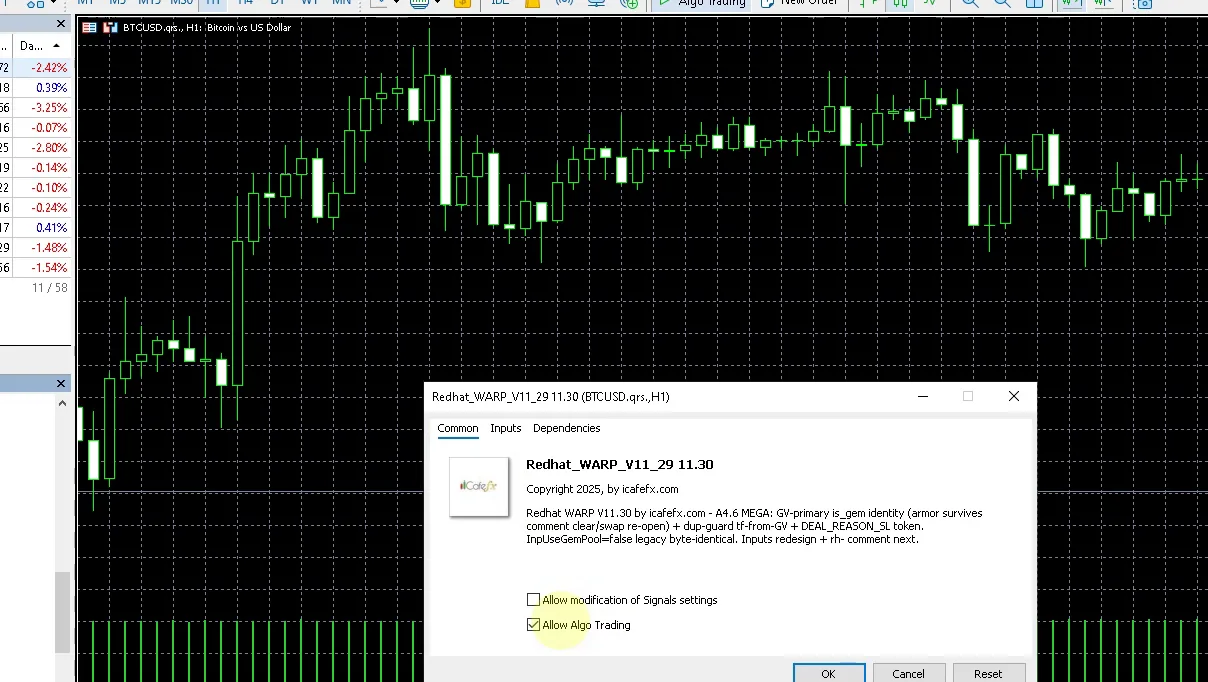Click Reset in the expert dialog
Viewport: 1208px width, 682px height.
988,673
